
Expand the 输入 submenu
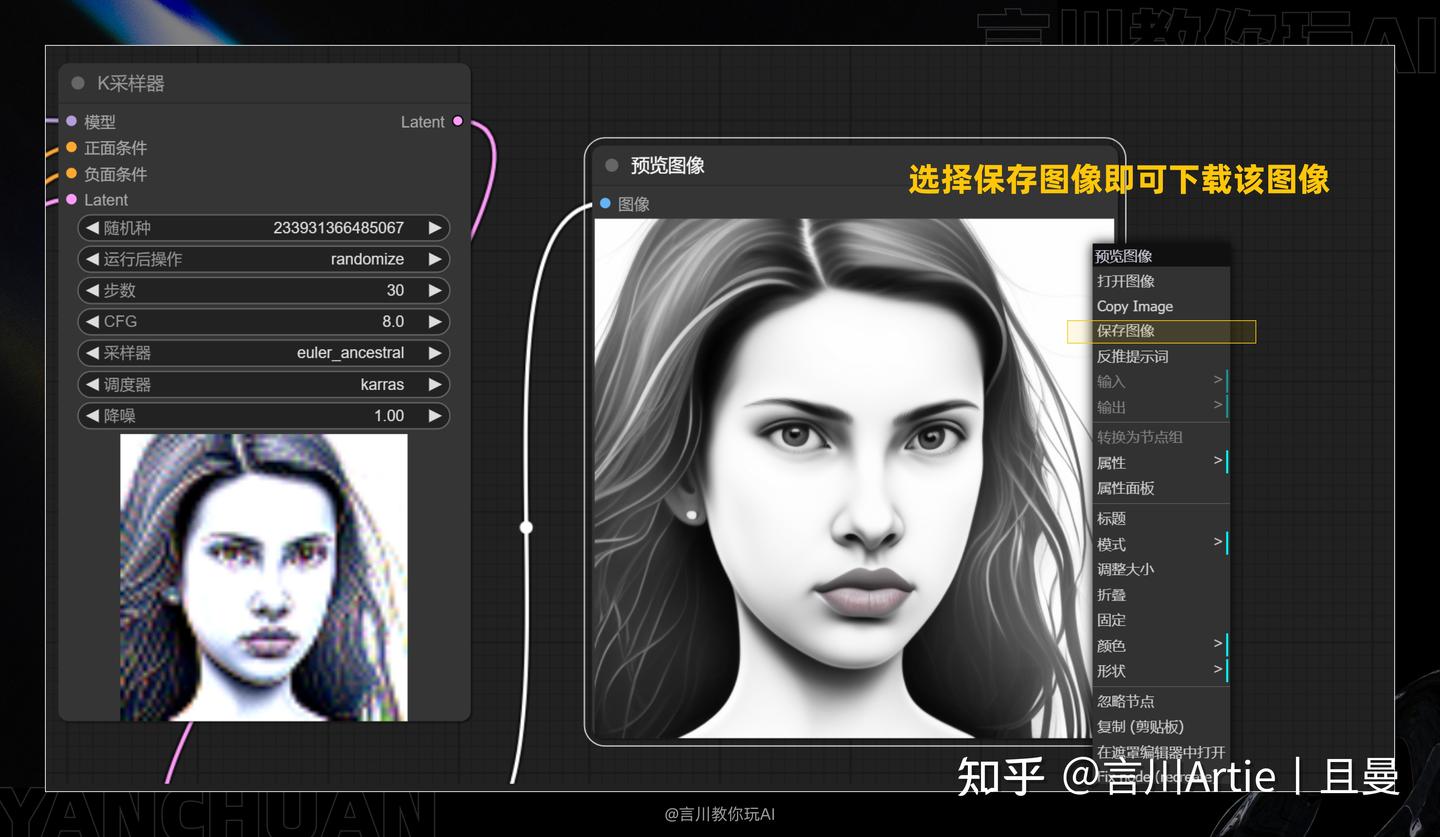click(1161, 381)
